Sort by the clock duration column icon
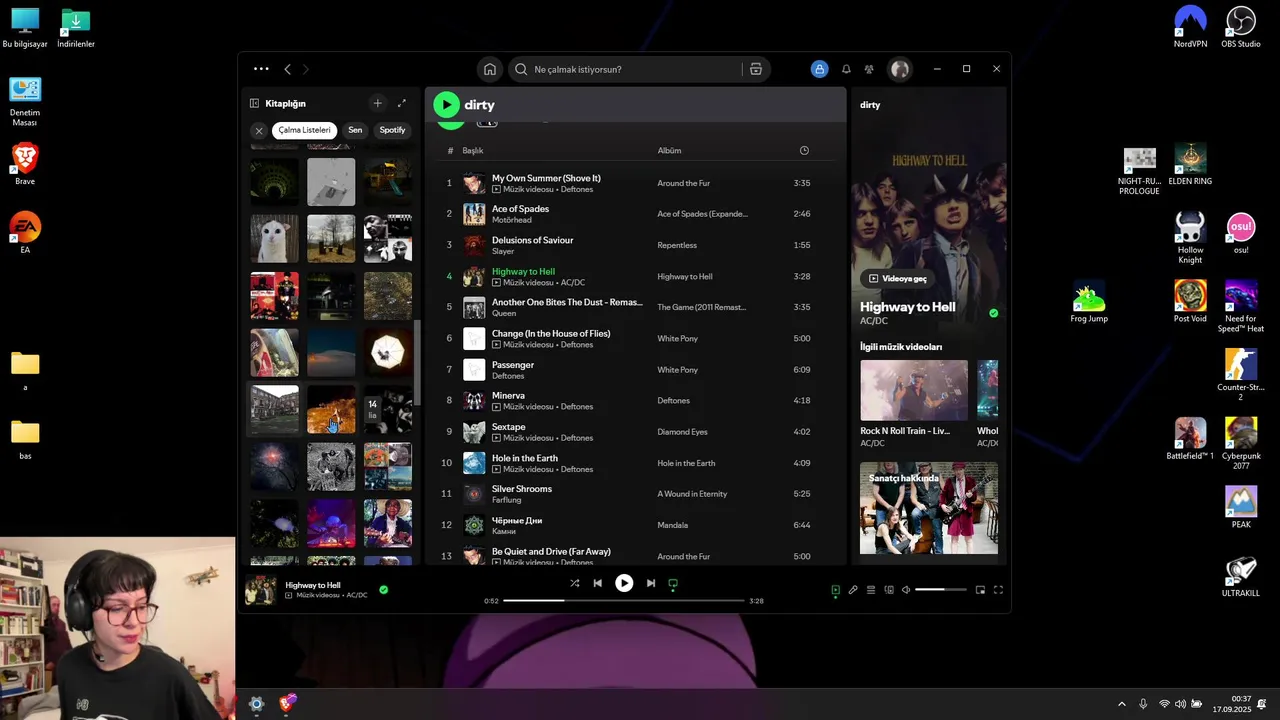The width and height of the screenshot is (1280, 720). (x=804, y=150)
